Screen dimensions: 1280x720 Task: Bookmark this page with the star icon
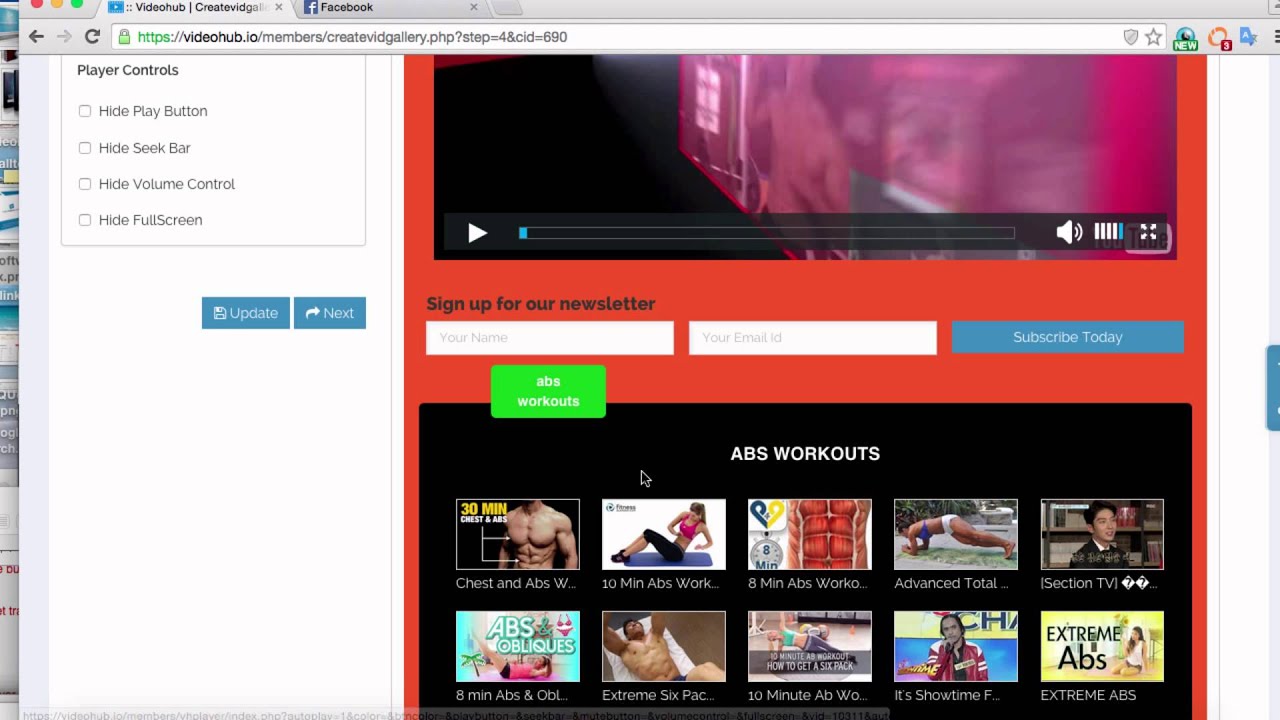1154,37
